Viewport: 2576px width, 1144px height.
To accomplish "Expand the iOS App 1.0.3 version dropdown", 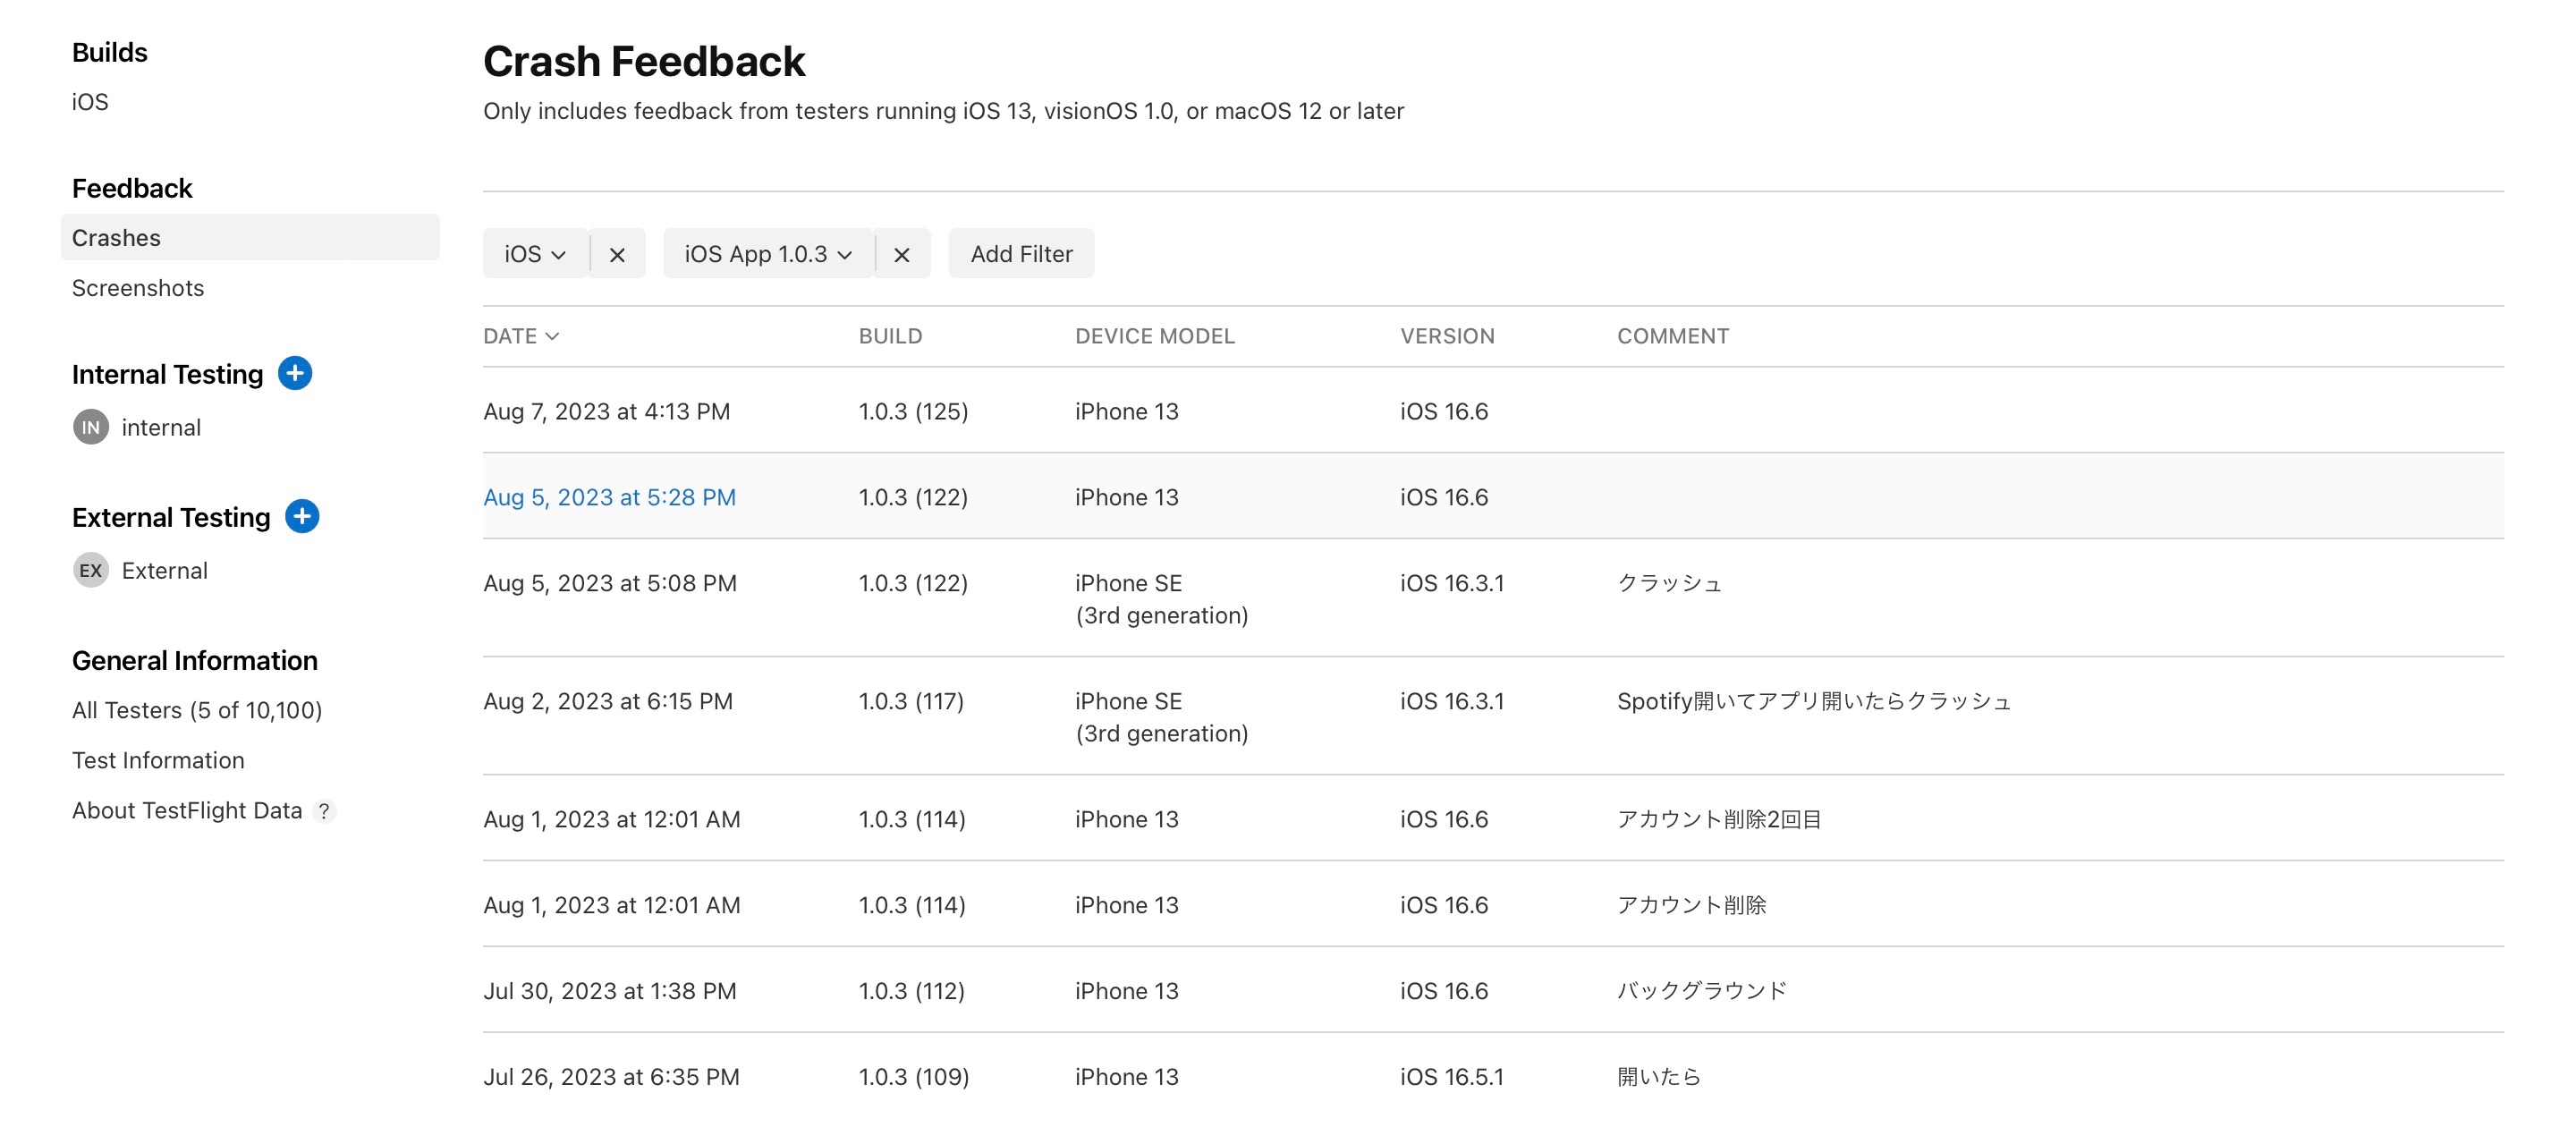I will tap(768, 254).
